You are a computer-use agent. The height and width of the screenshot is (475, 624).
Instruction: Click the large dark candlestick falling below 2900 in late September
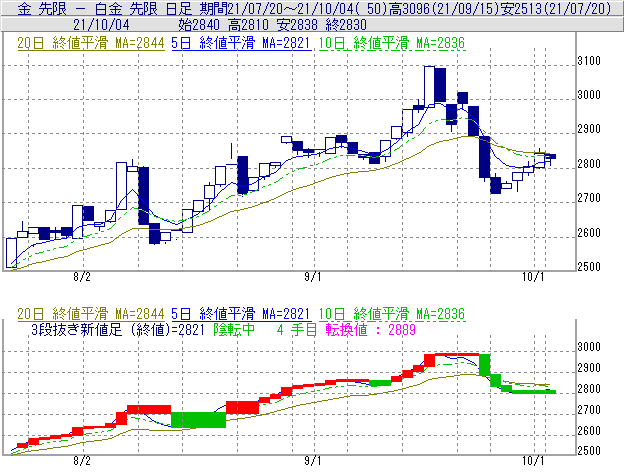tap(484, 157)
